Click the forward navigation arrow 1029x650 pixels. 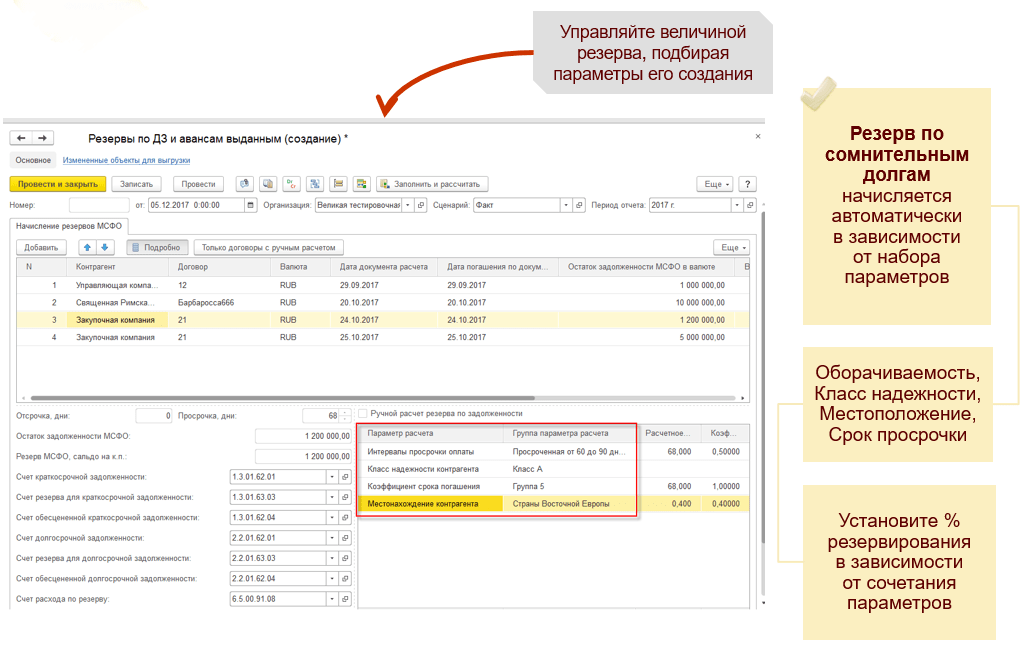click(42, 138)
